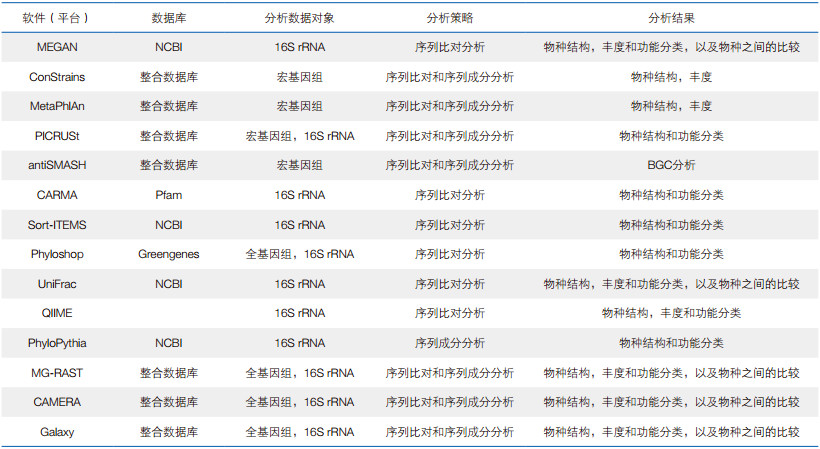
Task: Click 序列比对分析 in the UniFrac row
Action: (450, 284)
